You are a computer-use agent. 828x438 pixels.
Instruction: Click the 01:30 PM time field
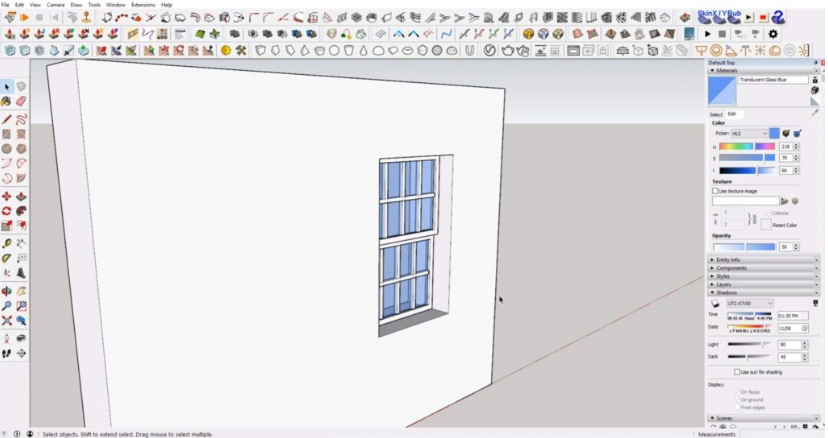point(793,316)
